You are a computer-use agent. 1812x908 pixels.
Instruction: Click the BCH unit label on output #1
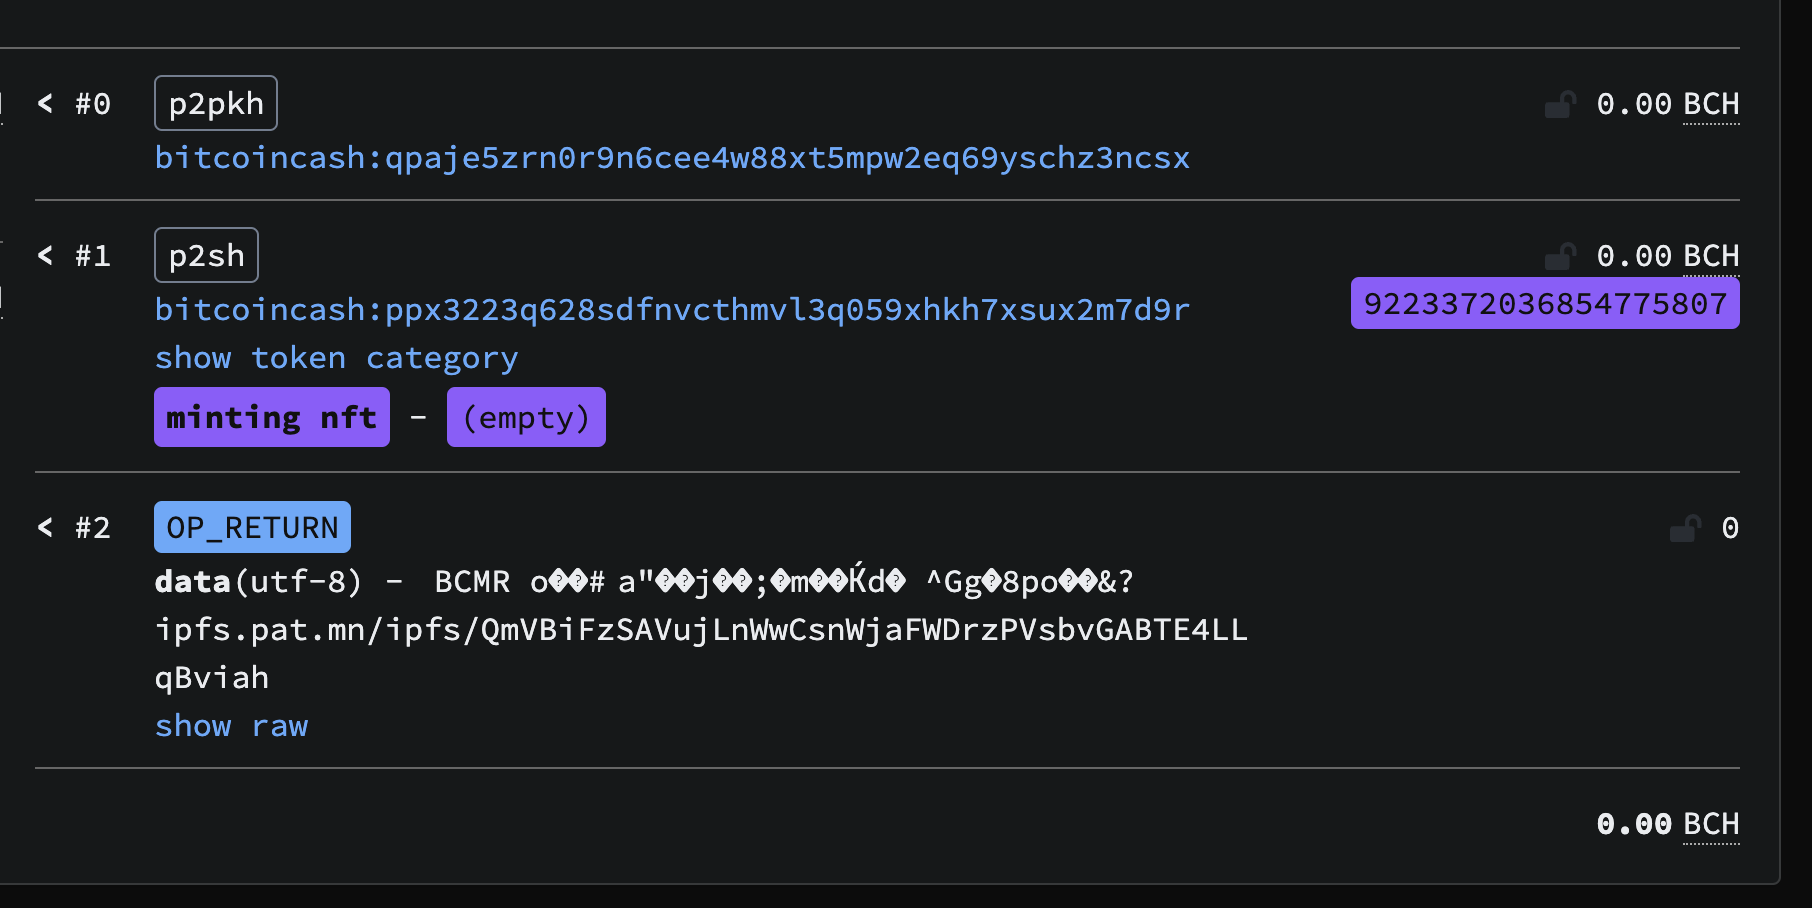click(x=1711, y=256)
